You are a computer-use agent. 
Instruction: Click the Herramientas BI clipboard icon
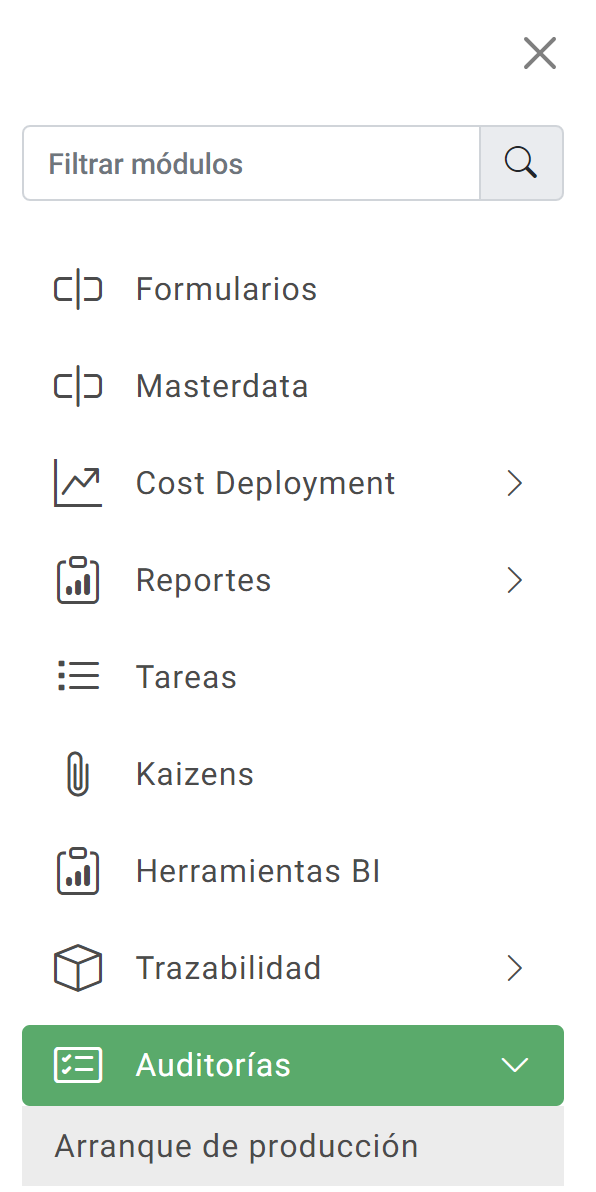point(78,871)
